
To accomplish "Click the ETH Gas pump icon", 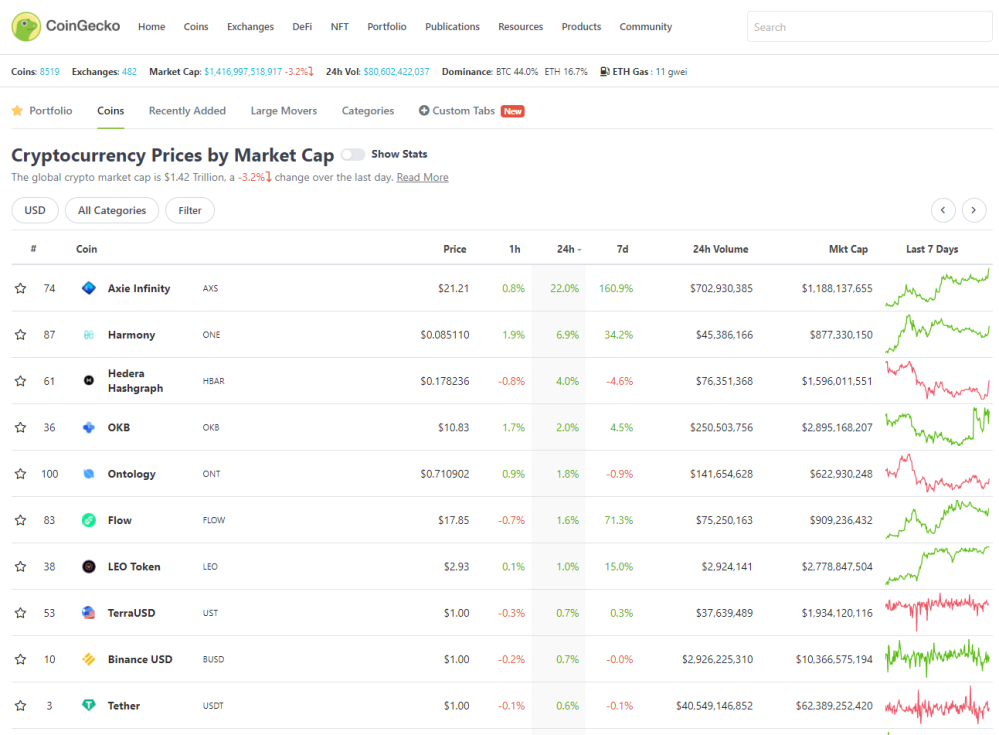I will (605, 71).
